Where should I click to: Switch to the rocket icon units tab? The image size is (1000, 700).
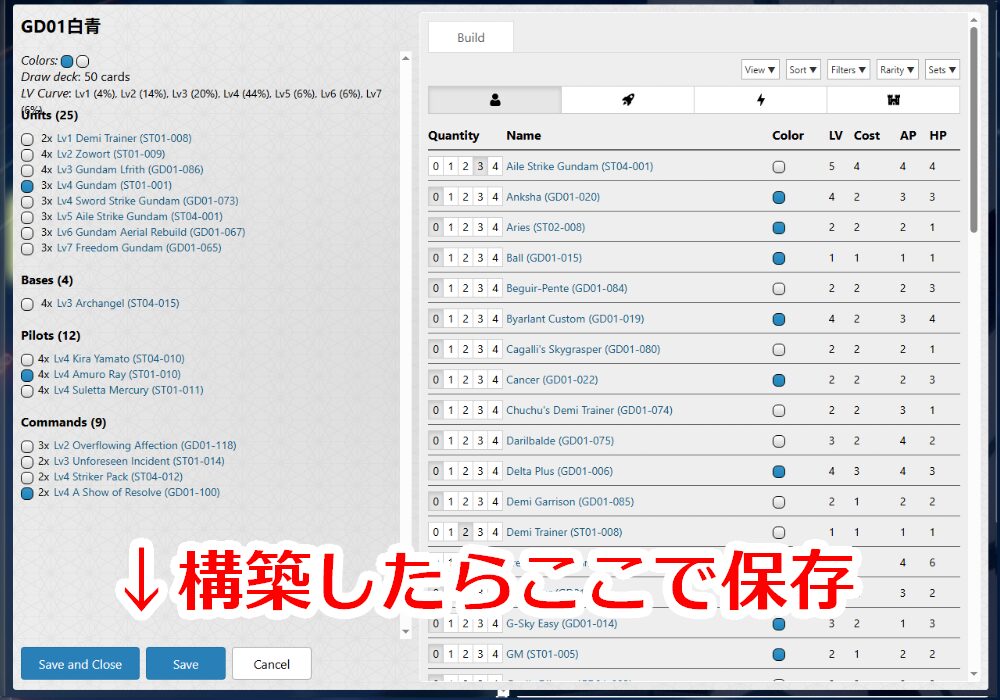(x=628, y=100)
